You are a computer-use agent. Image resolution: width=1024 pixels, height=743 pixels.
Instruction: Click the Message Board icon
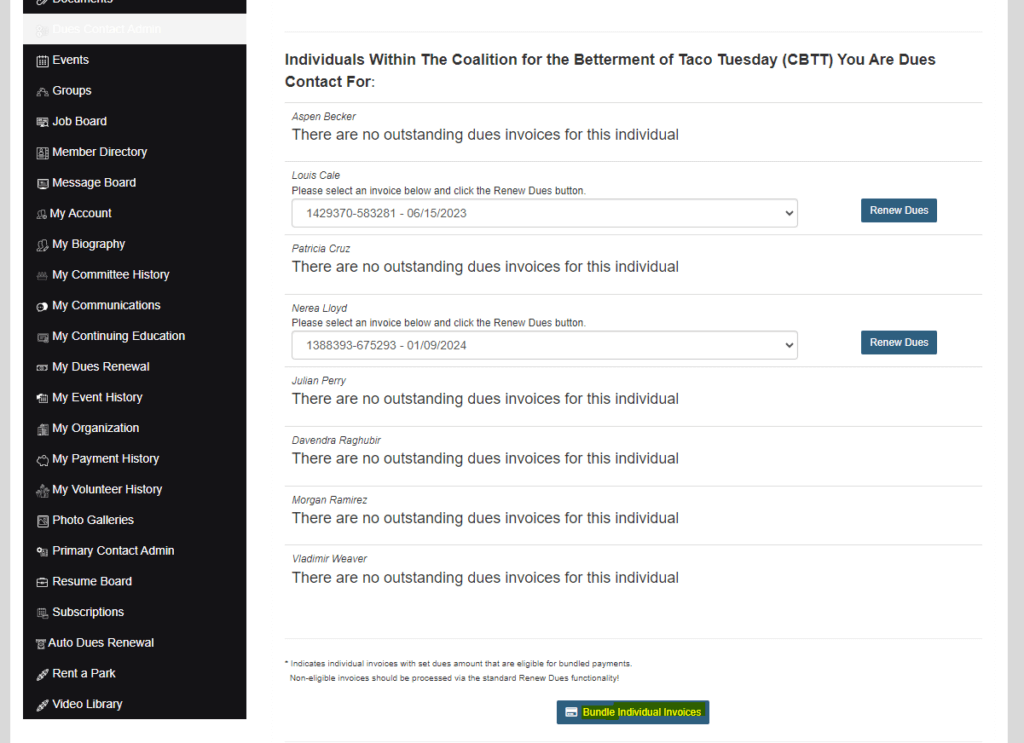point(42,184)
